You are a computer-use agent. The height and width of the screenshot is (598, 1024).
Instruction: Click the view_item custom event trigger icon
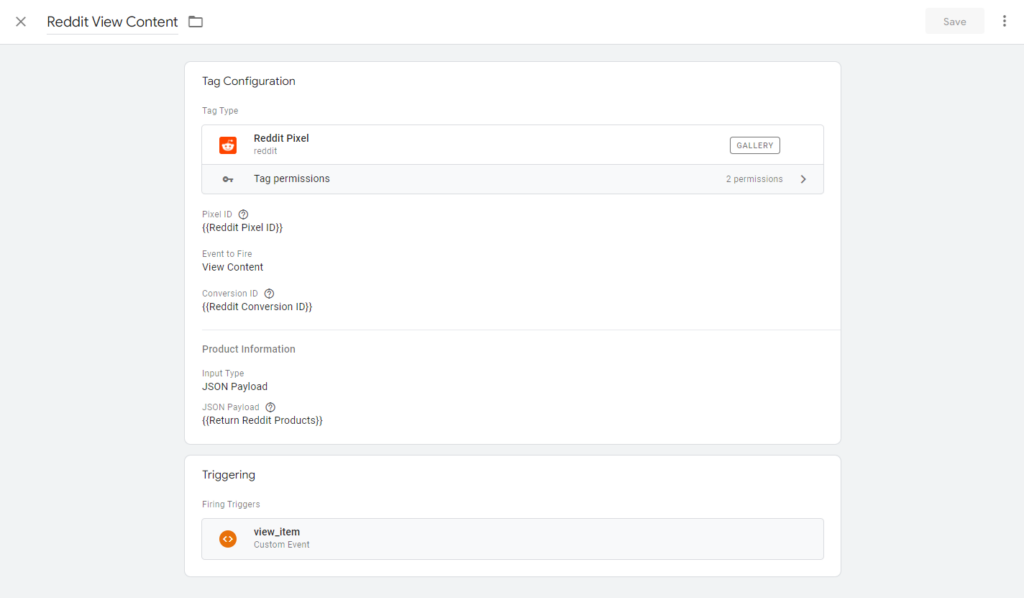[228, 538]
